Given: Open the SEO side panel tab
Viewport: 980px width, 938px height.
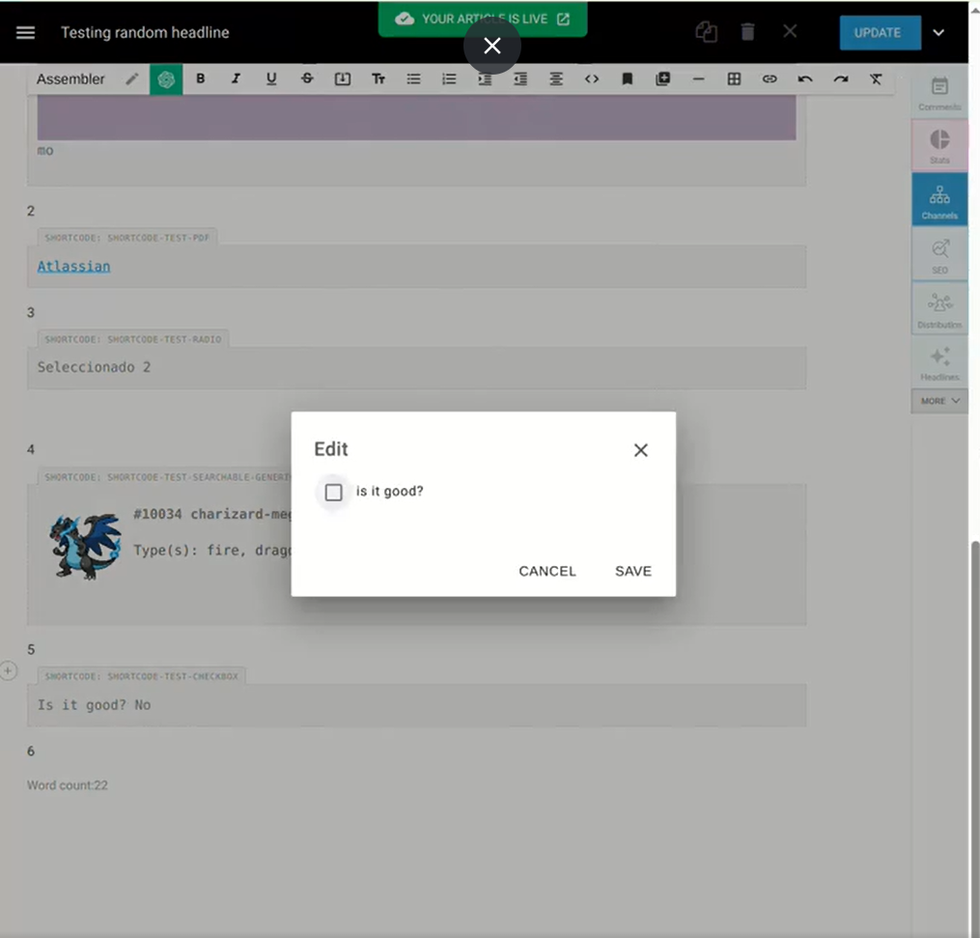Looking at the screenshot, I should (939, 254).
